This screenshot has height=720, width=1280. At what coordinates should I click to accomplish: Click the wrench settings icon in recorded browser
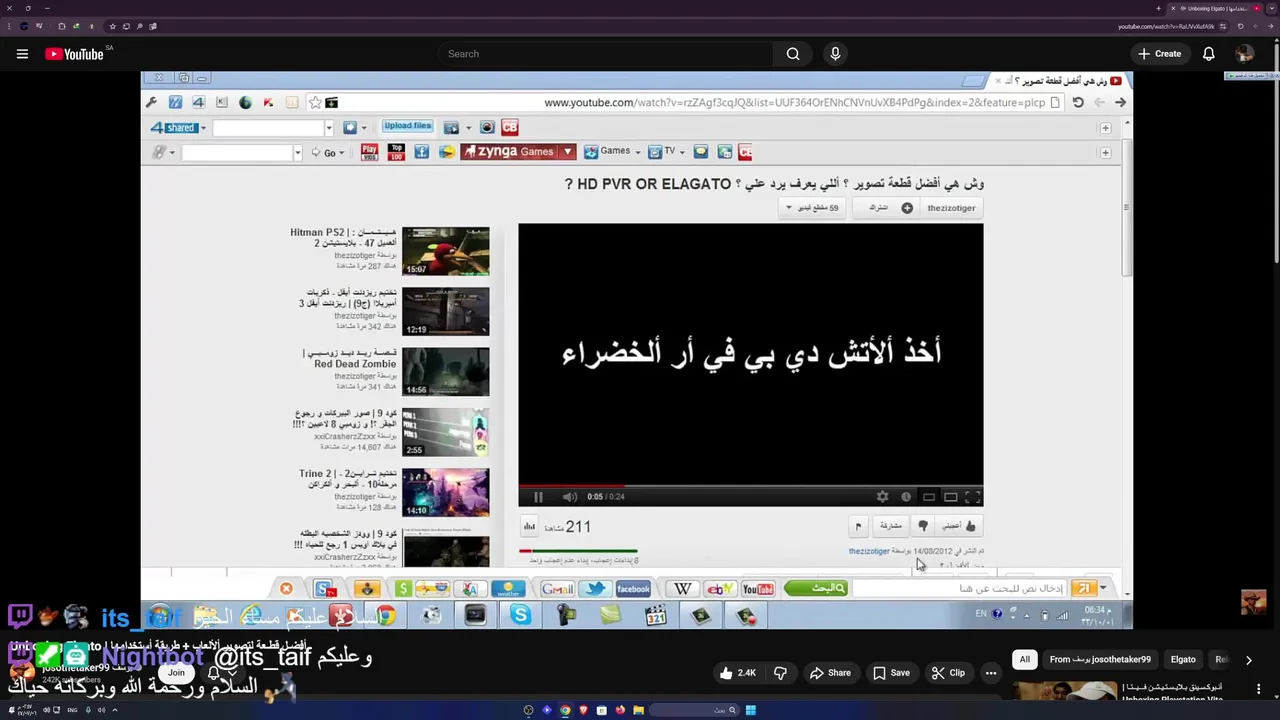tap(151, 102)
